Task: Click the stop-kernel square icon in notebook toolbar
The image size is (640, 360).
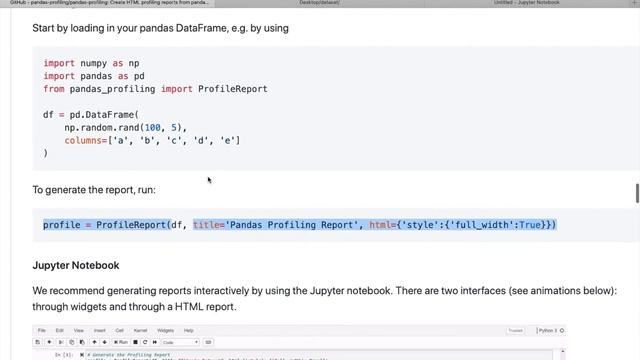Action: 136,342
